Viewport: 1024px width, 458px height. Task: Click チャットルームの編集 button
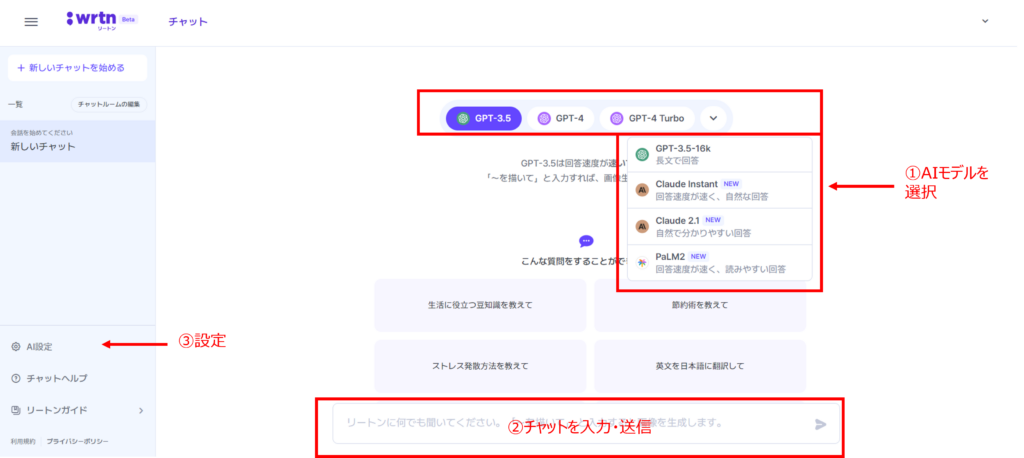108,105
